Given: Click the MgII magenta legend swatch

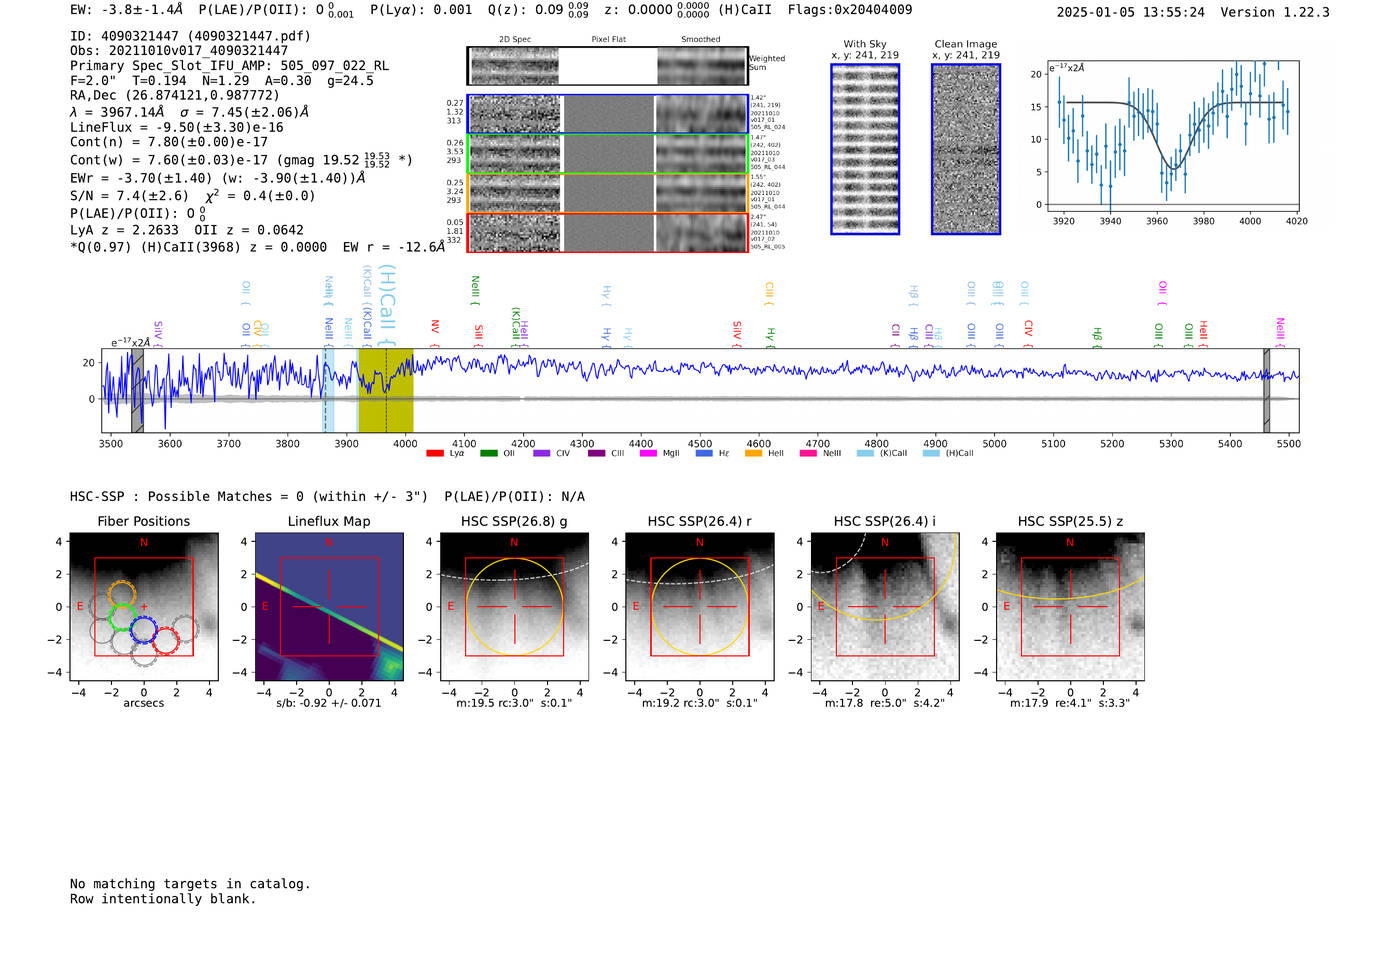Looking at the screenshot, I should tap(649, 453).
